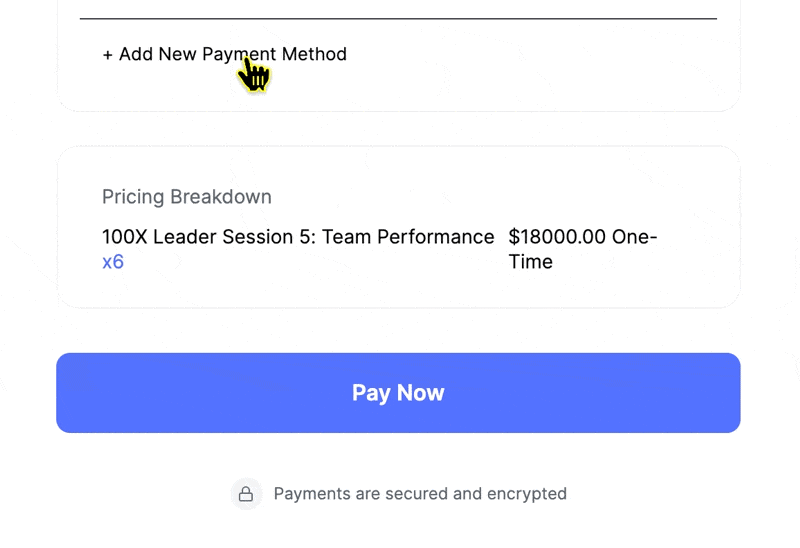Viewport: 800px width, 548px height.
Task: Click the word Breakdown in the pricing heading
Action: point(220,196)
